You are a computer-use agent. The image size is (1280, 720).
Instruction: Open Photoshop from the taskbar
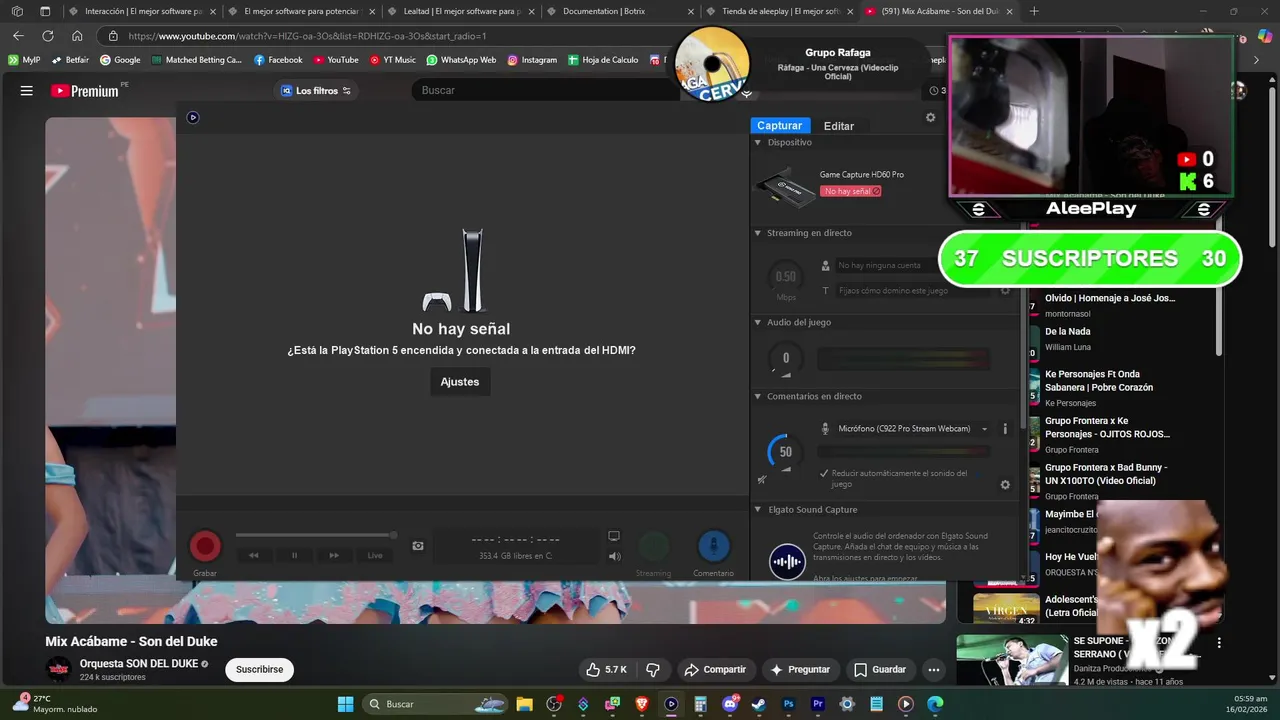[x=788, y=704]
